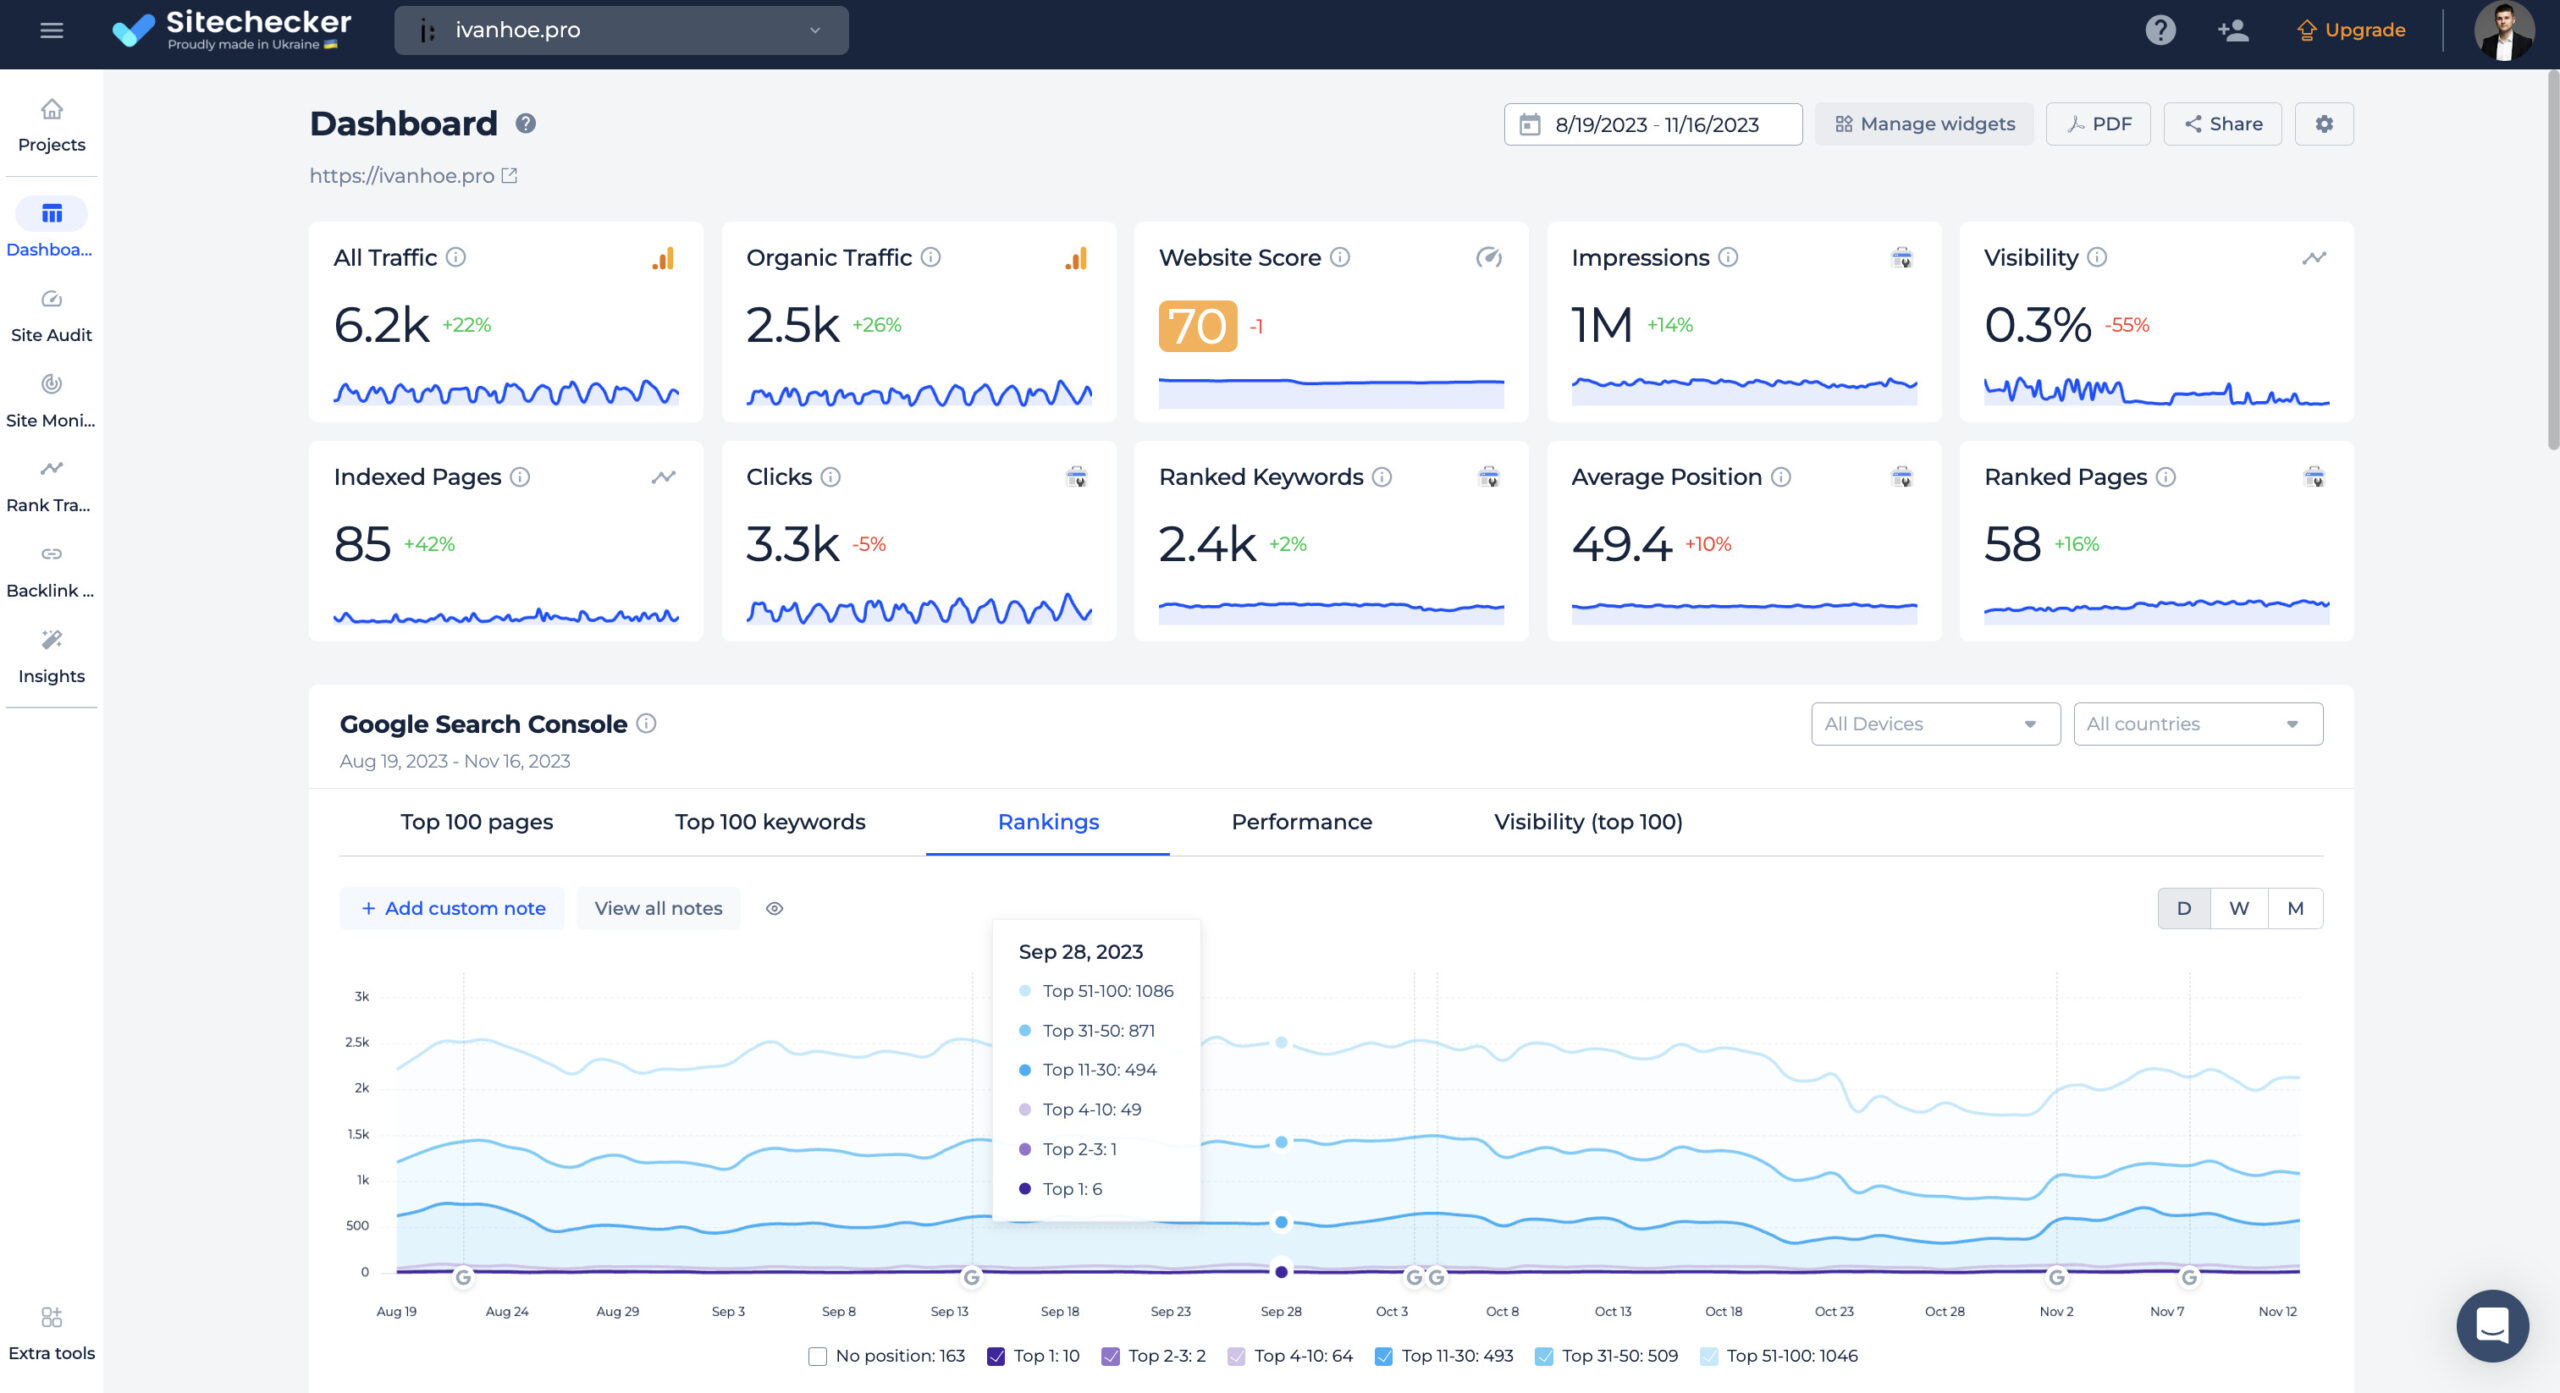2560x1393 pixels.
Task: Uncheck the Top 1 legend checkbox
Action: click(x=996, y=1356)
